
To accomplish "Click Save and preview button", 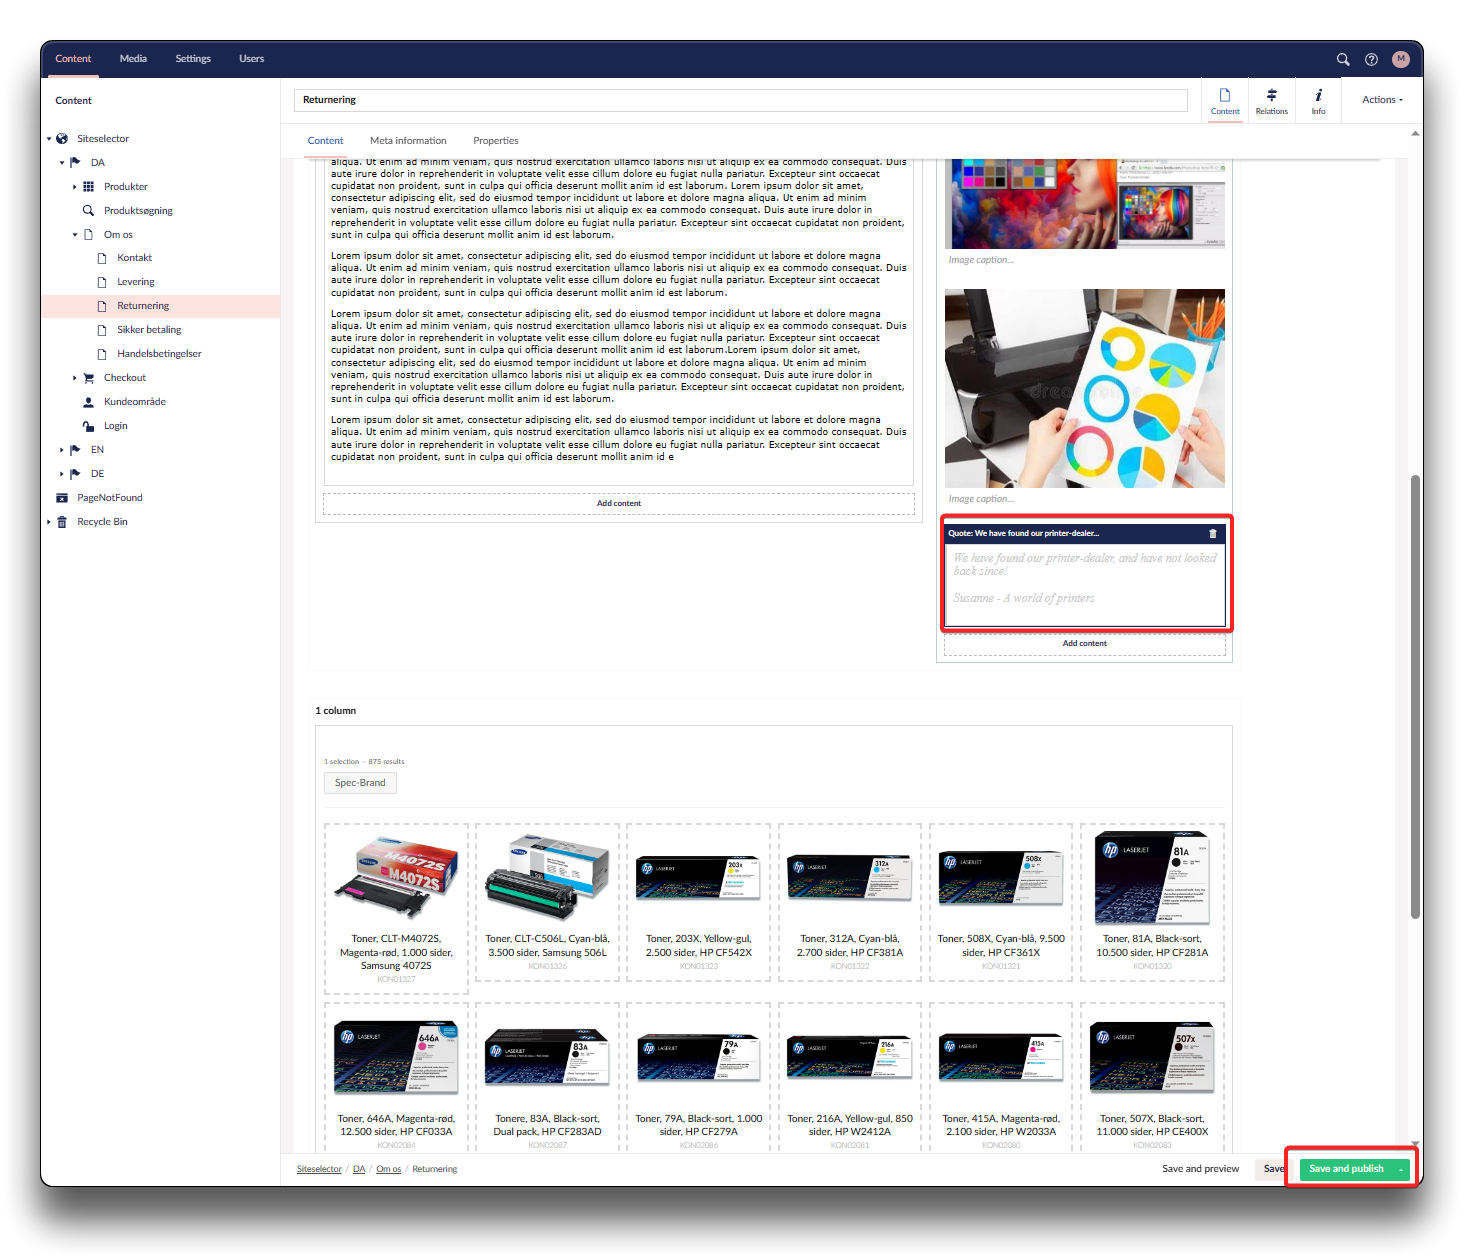I will coord(1200,1169).
